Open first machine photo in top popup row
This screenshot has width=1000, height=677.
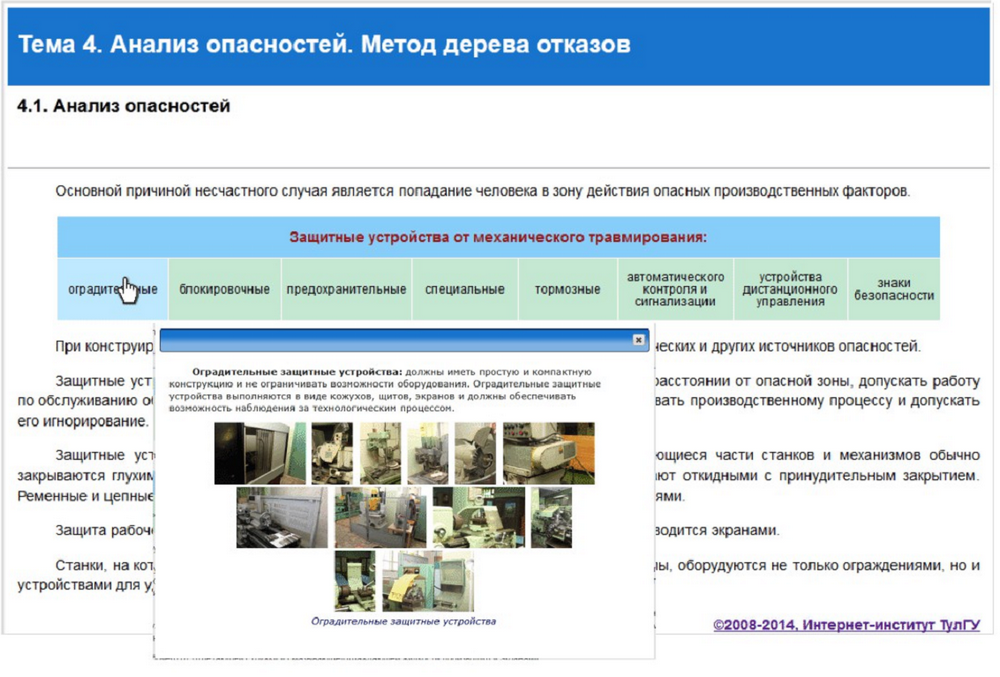coord(260,453)
